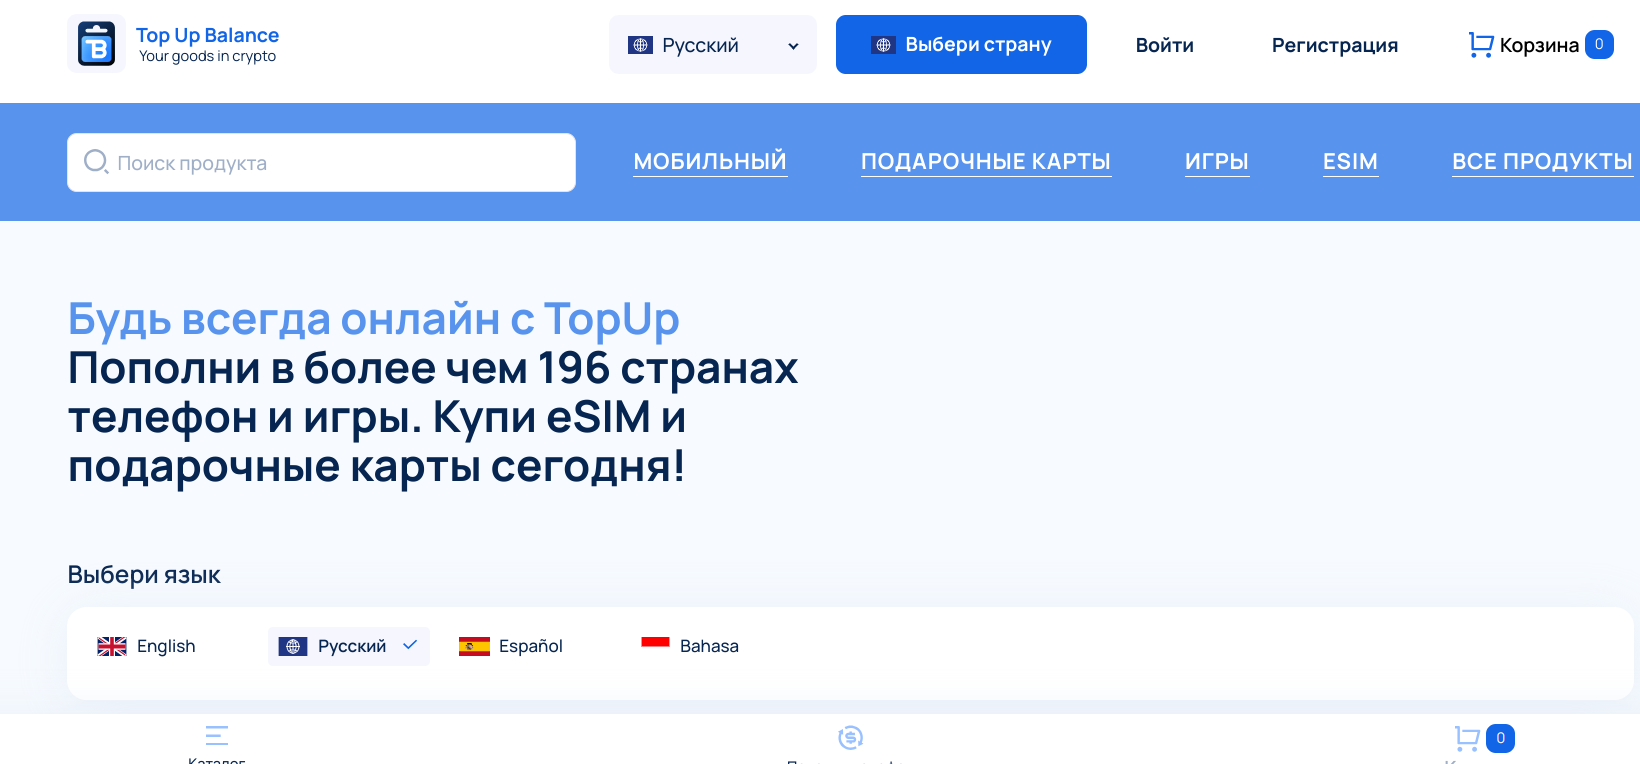Open the Русский language dropdown in header

(x=712, y=45)
